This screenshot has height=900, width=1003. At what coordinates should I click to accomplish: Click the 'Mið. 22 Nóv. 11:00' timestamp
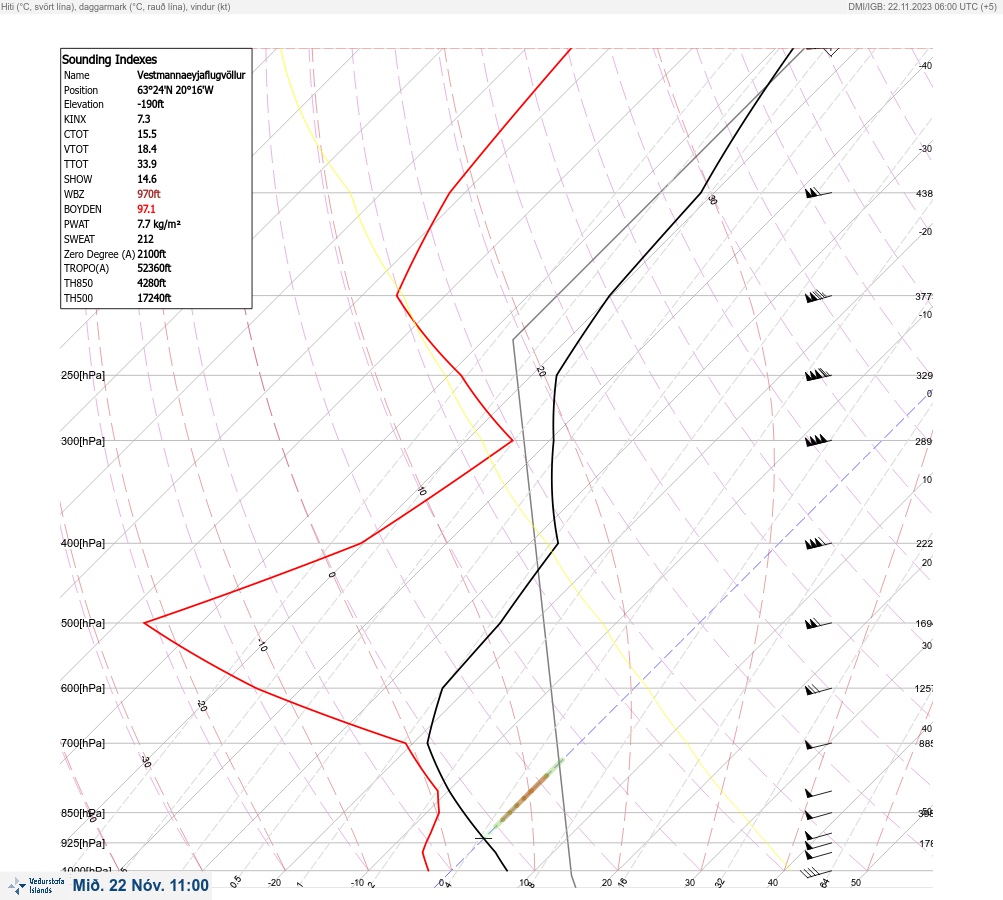[141, 885]
